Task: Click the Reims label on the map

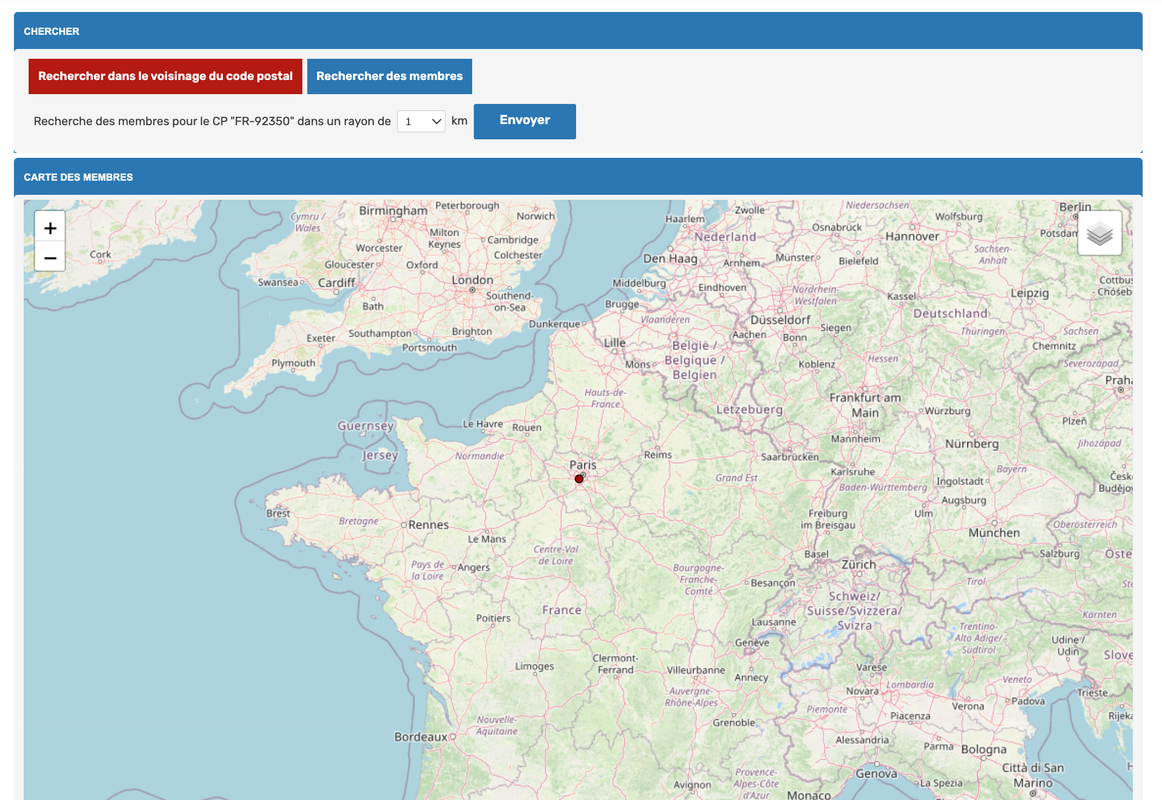Action: click(657, 454)
